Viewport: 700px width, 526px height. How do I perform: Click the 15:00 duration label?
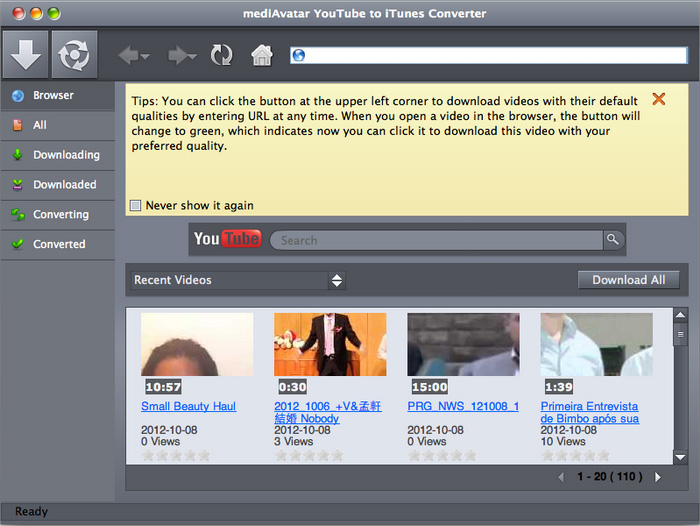coord(429,387)
